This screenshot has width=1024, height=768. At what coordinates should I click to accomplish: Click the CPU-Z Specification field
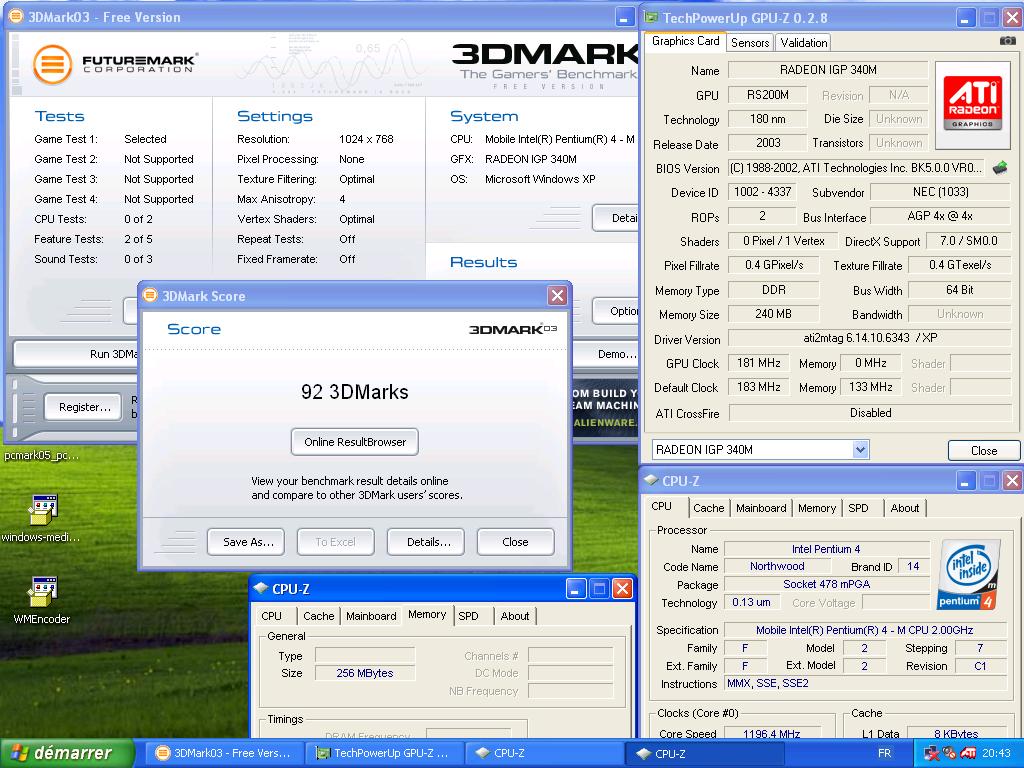[865, 630]
